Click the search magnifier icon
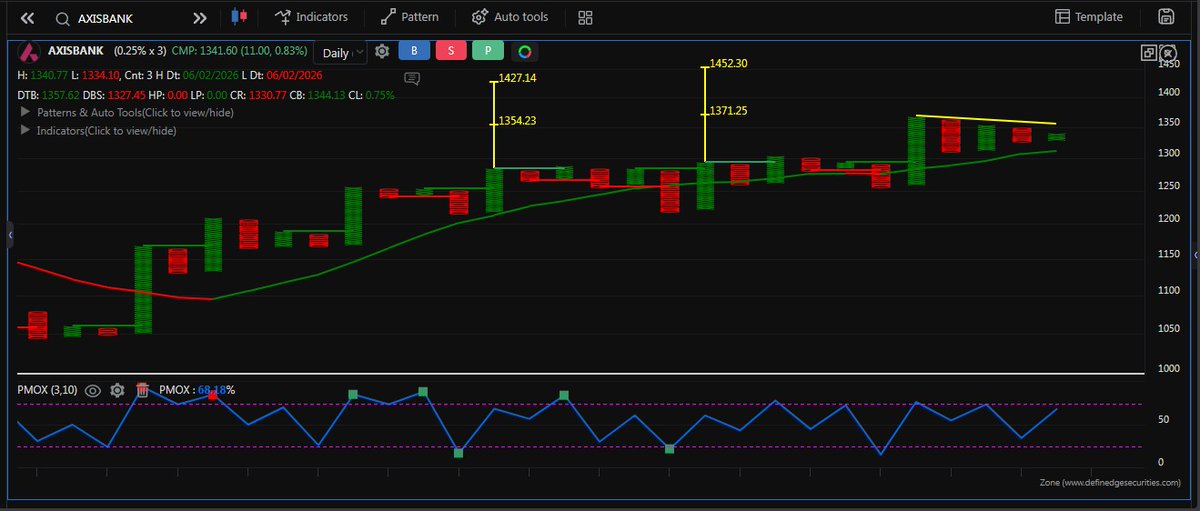1200x511 pixels. [62, 18]
